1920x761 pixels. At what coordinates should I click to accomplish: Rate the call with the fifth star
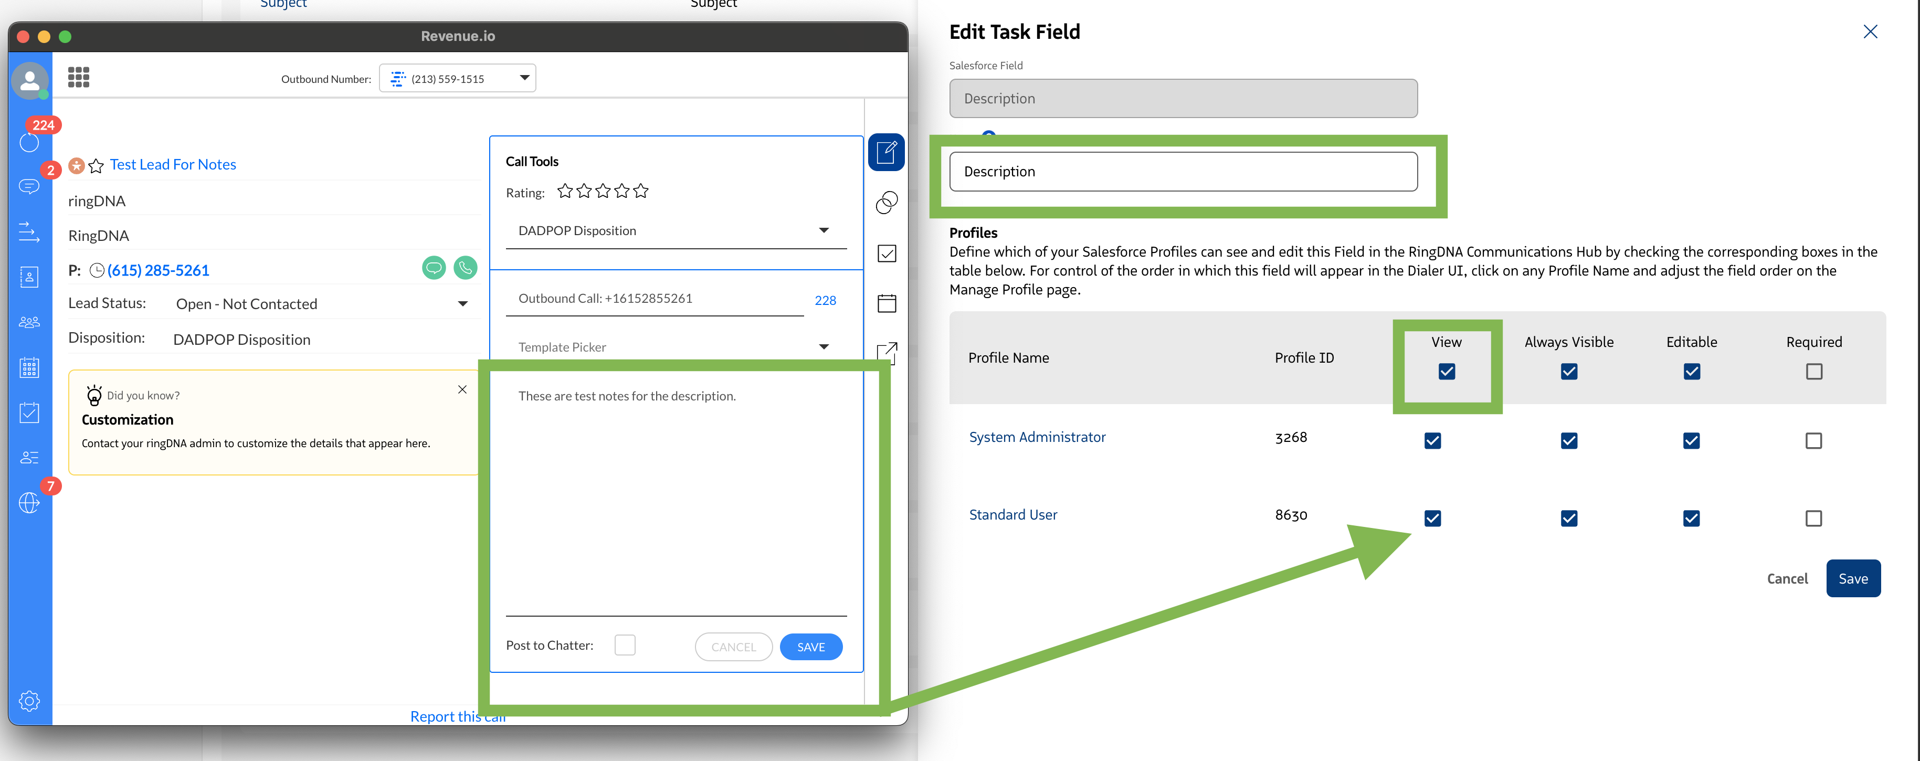[641, 191]
